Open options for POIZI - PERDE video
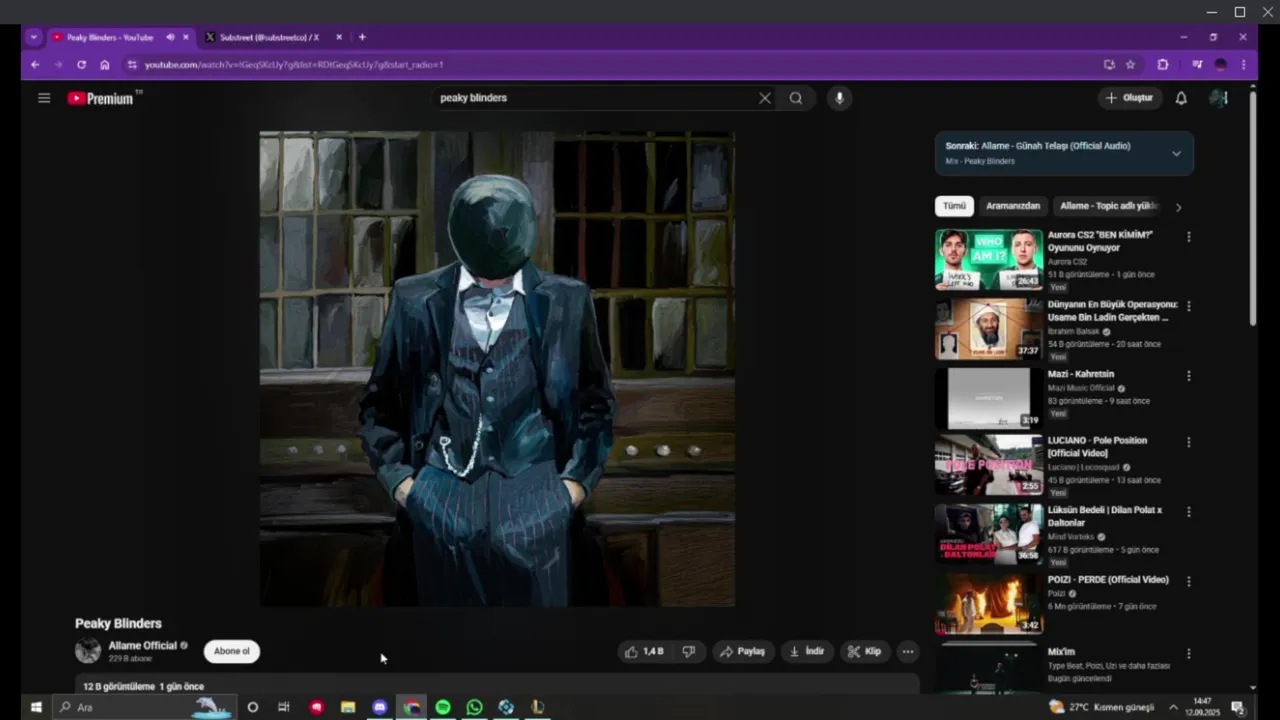This screenshot has height=720, width=1280. 1189,581
